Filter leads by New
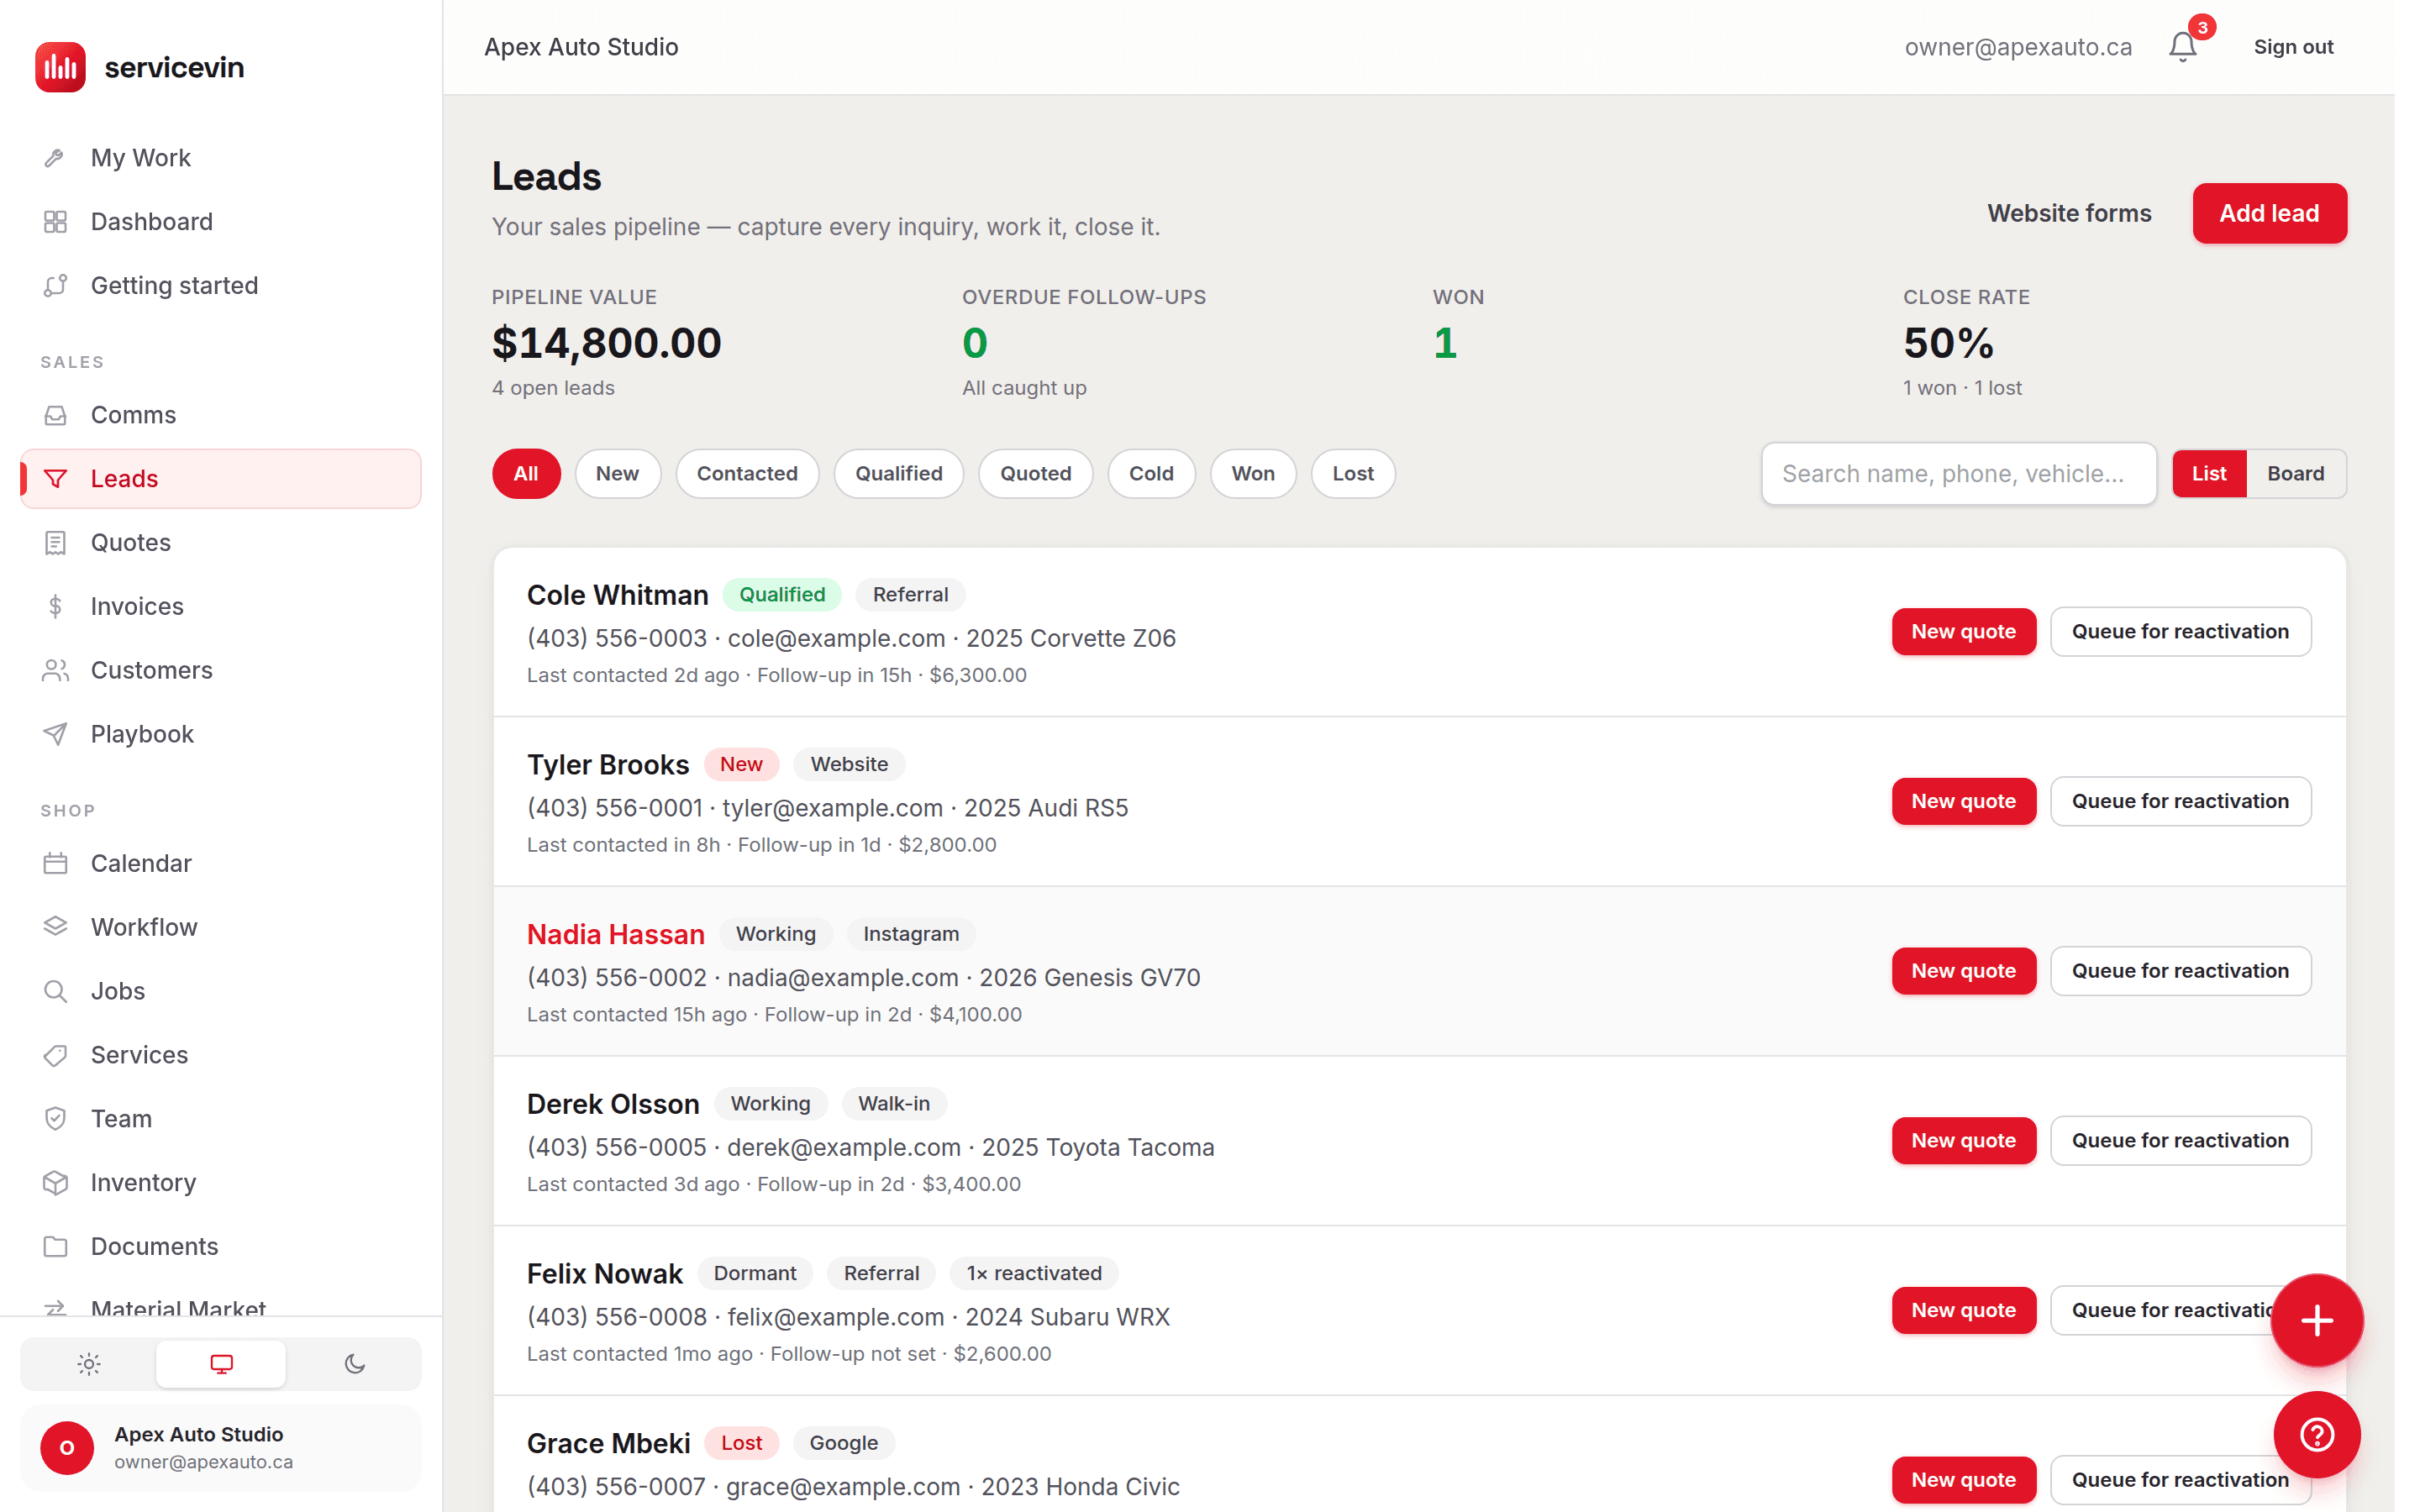Viewport: 2420px width, 1512px height. [617, 474]
